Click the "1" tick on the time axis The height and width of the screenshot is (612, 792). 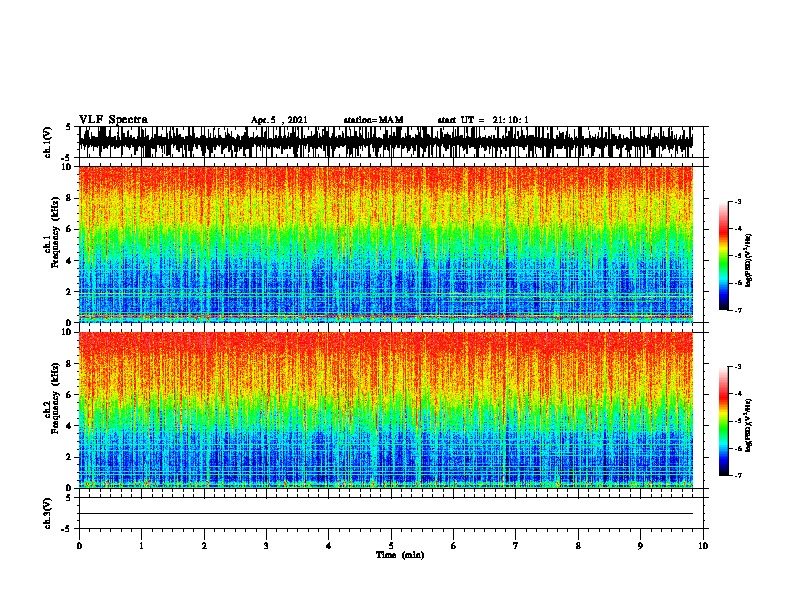click(x=141, y=546)
